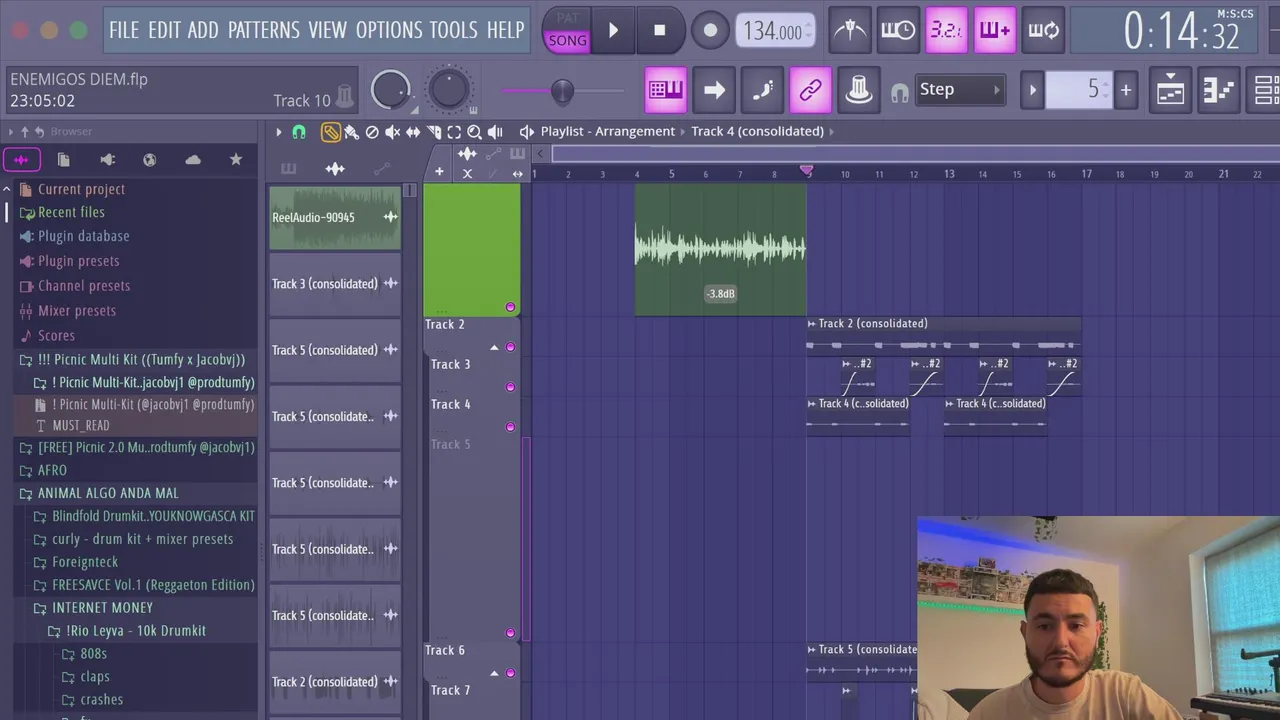This screenshot has height=720, width=1280.
Task: Switch to SONG mode
Action: point(567,41)
